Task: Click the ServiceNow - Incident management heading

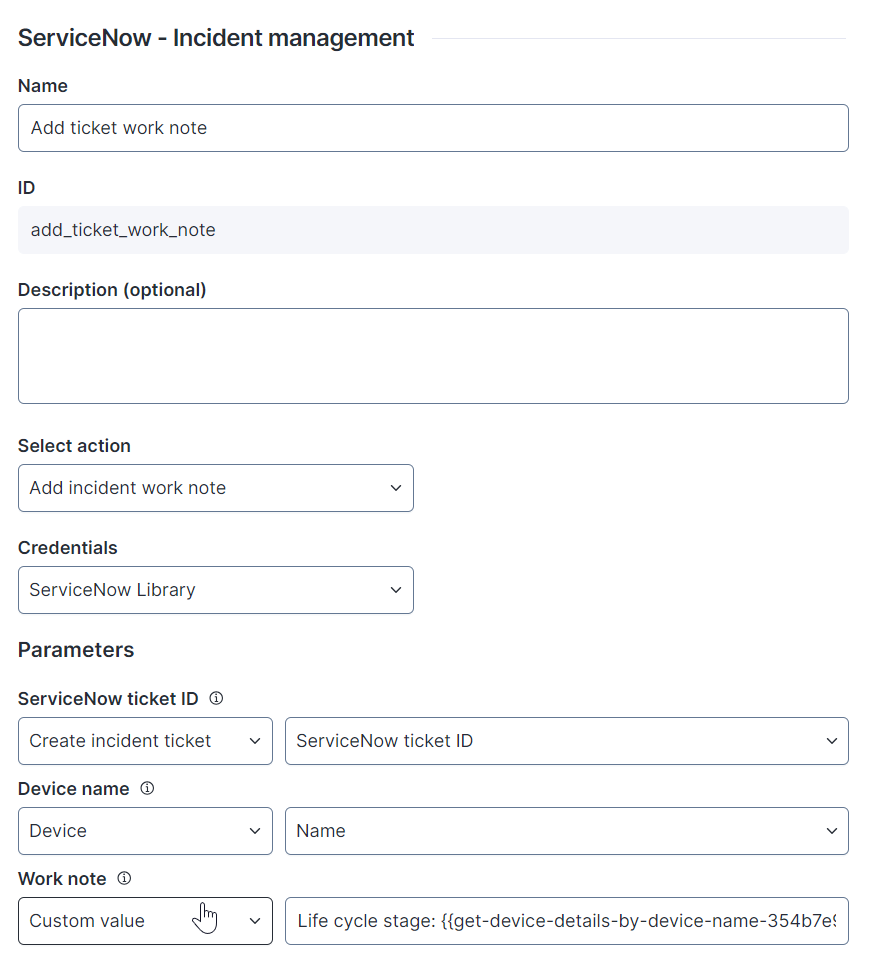Action: (x=216, y=38)
